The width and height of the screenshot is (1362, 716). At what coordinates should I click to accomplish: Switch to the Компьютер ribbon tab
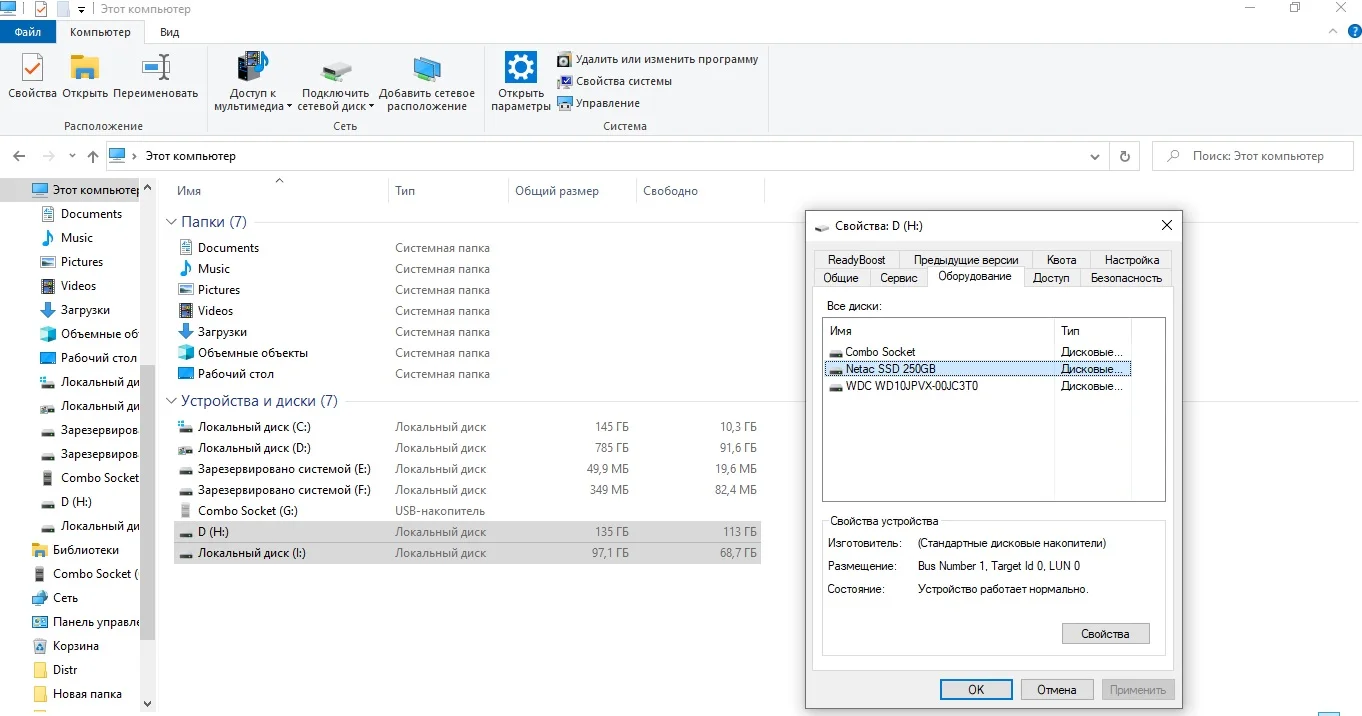pos(100,32)
